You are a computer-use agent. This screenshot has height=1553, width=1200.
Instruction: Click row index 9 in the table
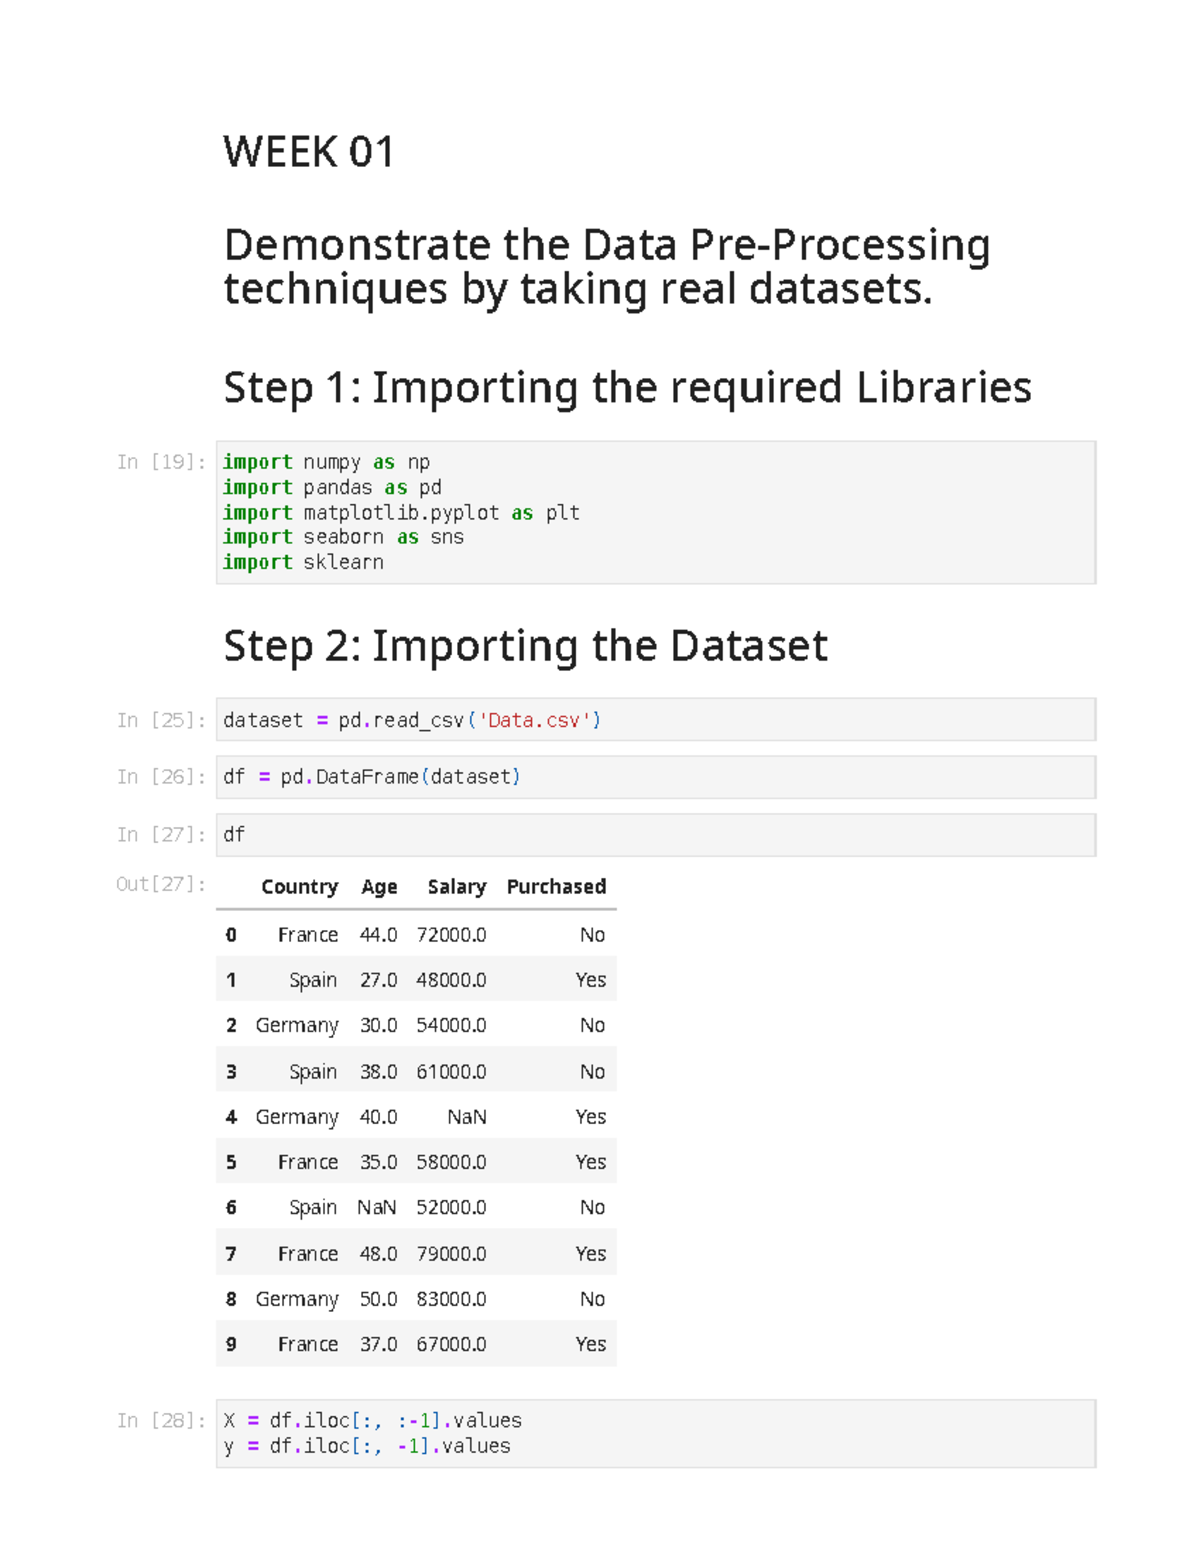click(231, 1345)
